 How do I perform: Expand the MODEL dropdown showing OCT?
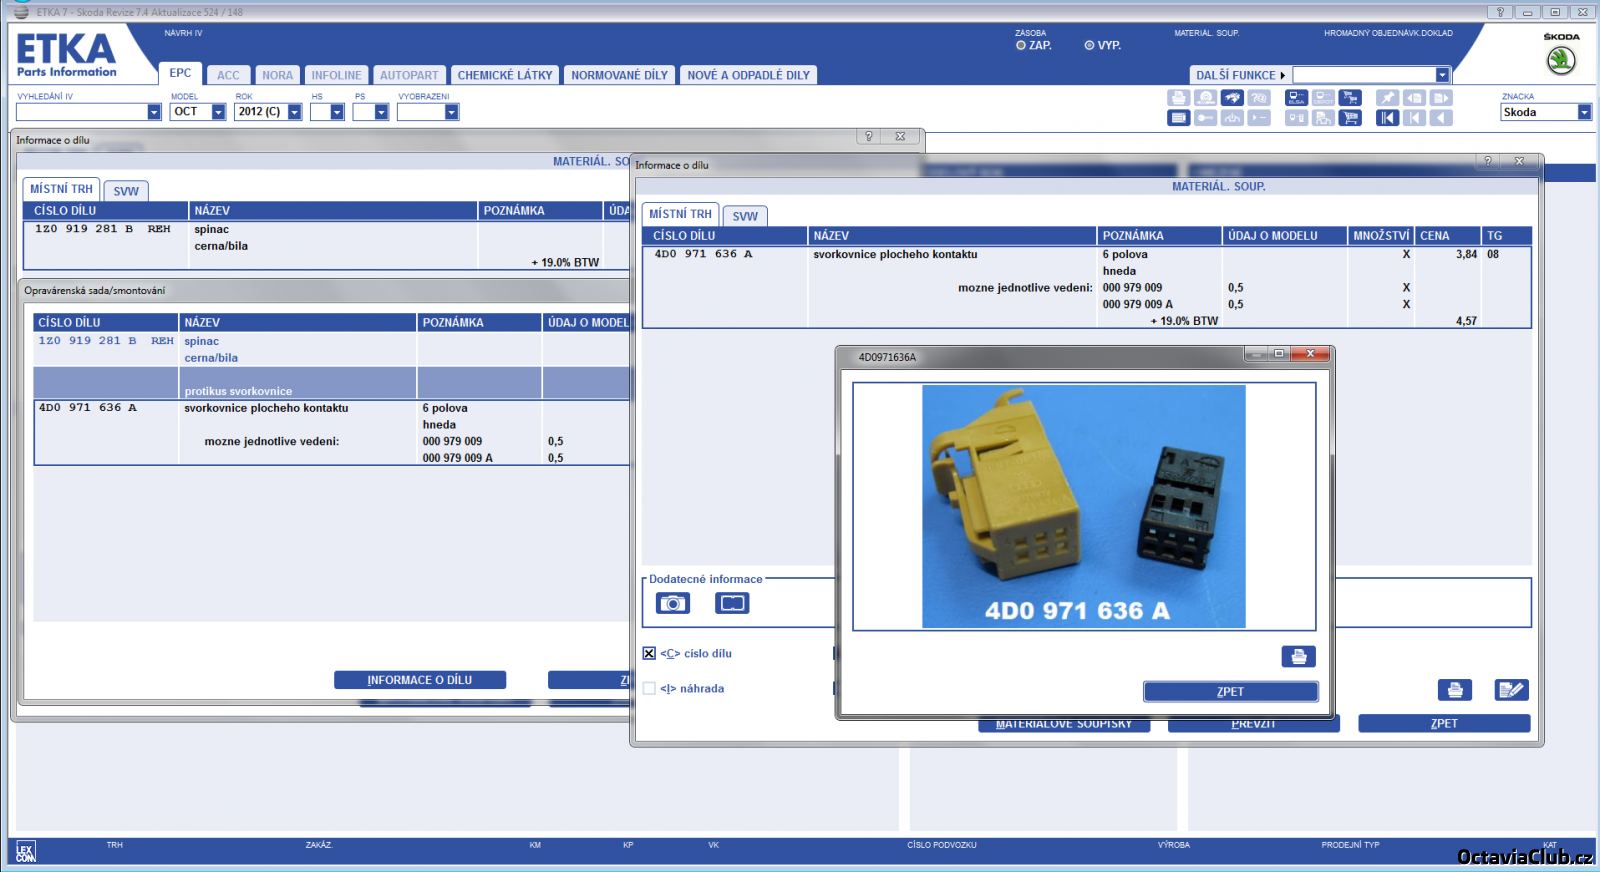(218, 112)
